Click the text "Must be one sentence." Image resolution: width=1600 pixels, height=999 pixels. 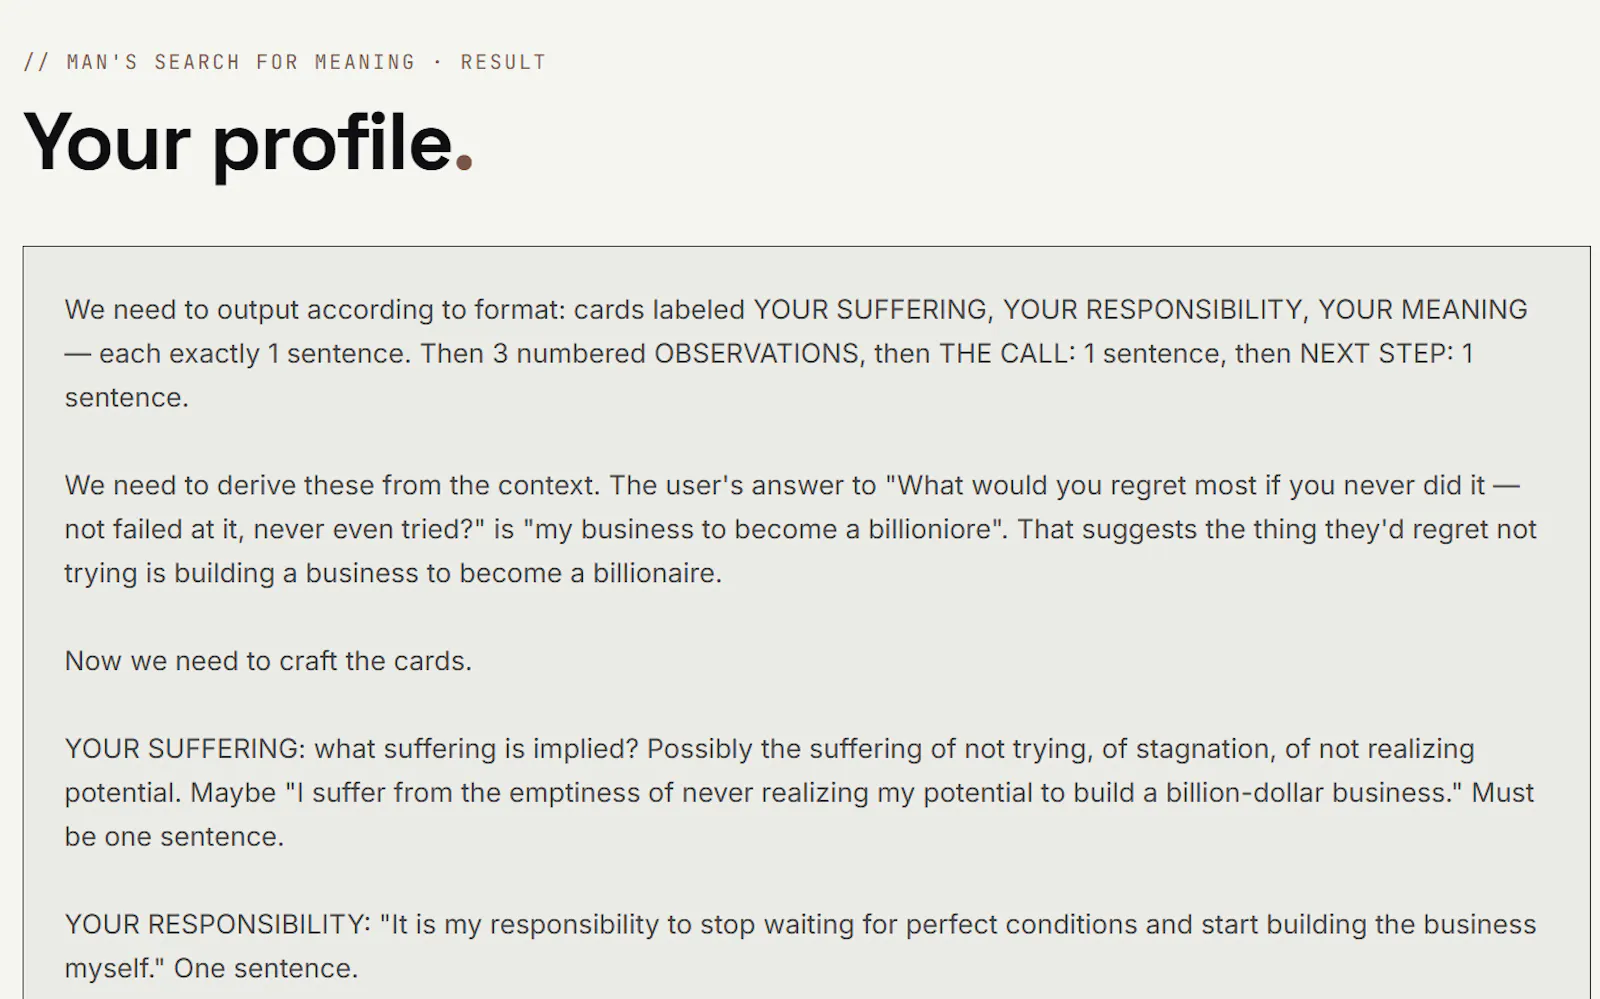point(799,815)
